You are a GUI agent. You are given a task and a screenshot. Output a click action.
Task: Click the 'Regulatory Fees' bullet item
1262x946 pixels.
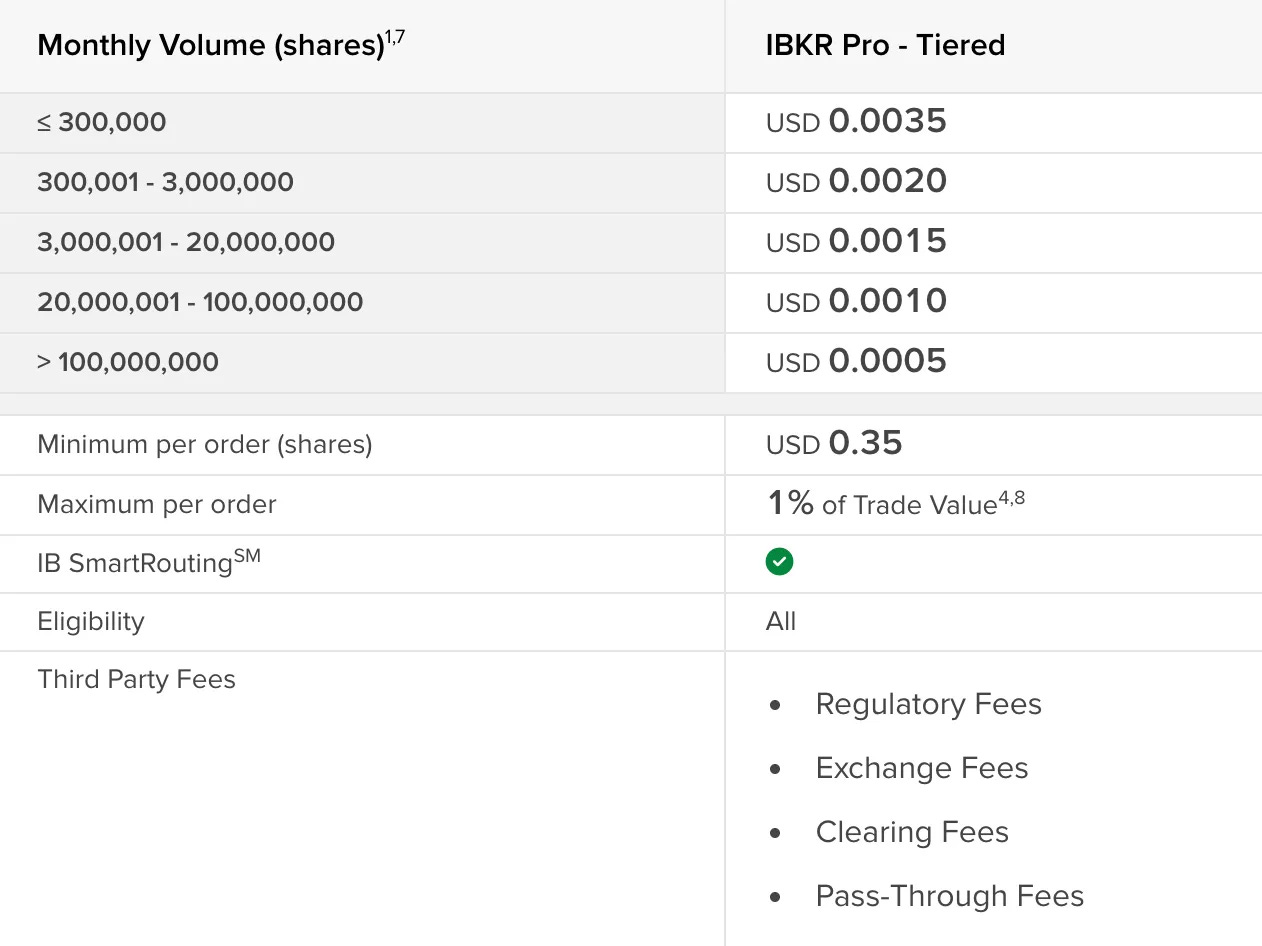[929, 704]
